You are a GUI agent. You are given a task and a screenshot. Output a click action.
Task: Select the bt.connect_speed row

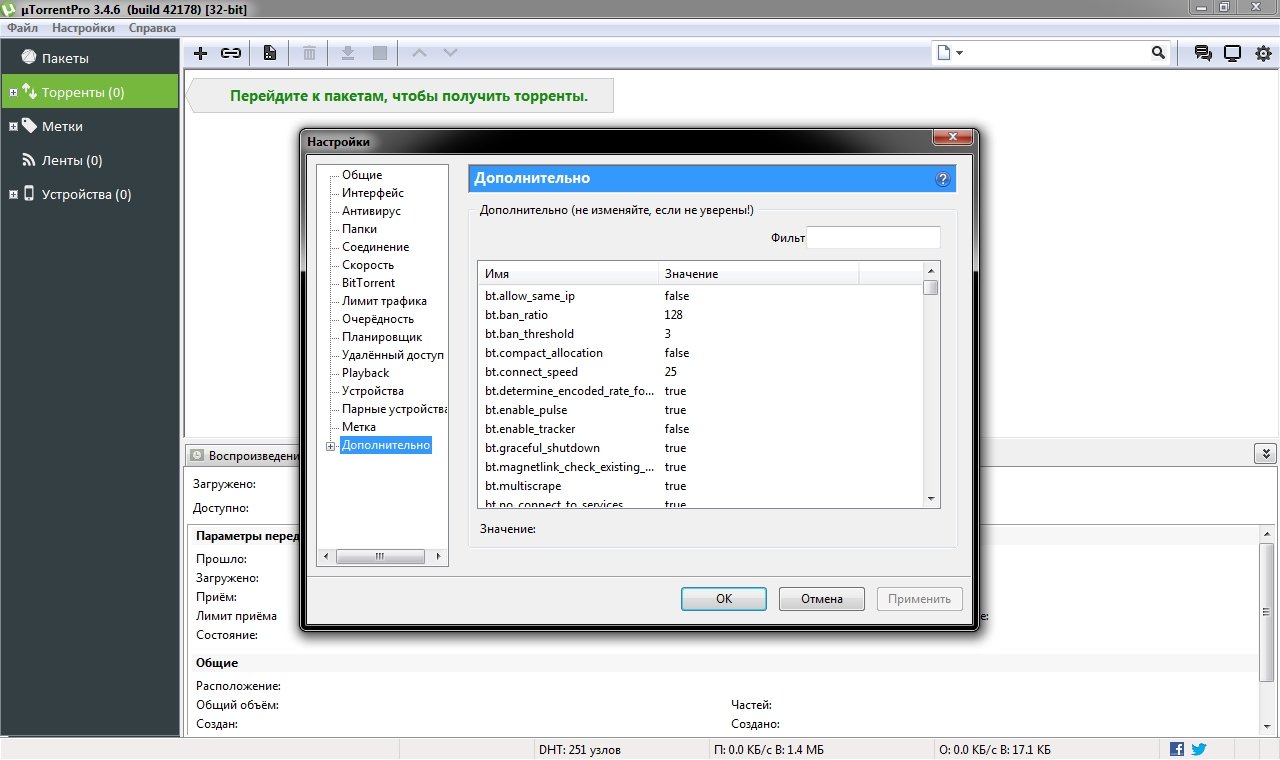(531, 372)
